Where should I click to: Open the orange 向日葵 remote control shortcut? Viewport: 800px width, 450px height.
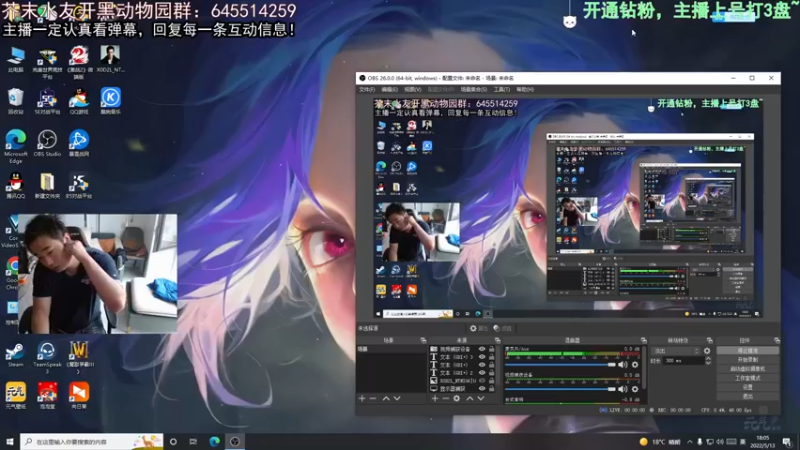[79, 396]
